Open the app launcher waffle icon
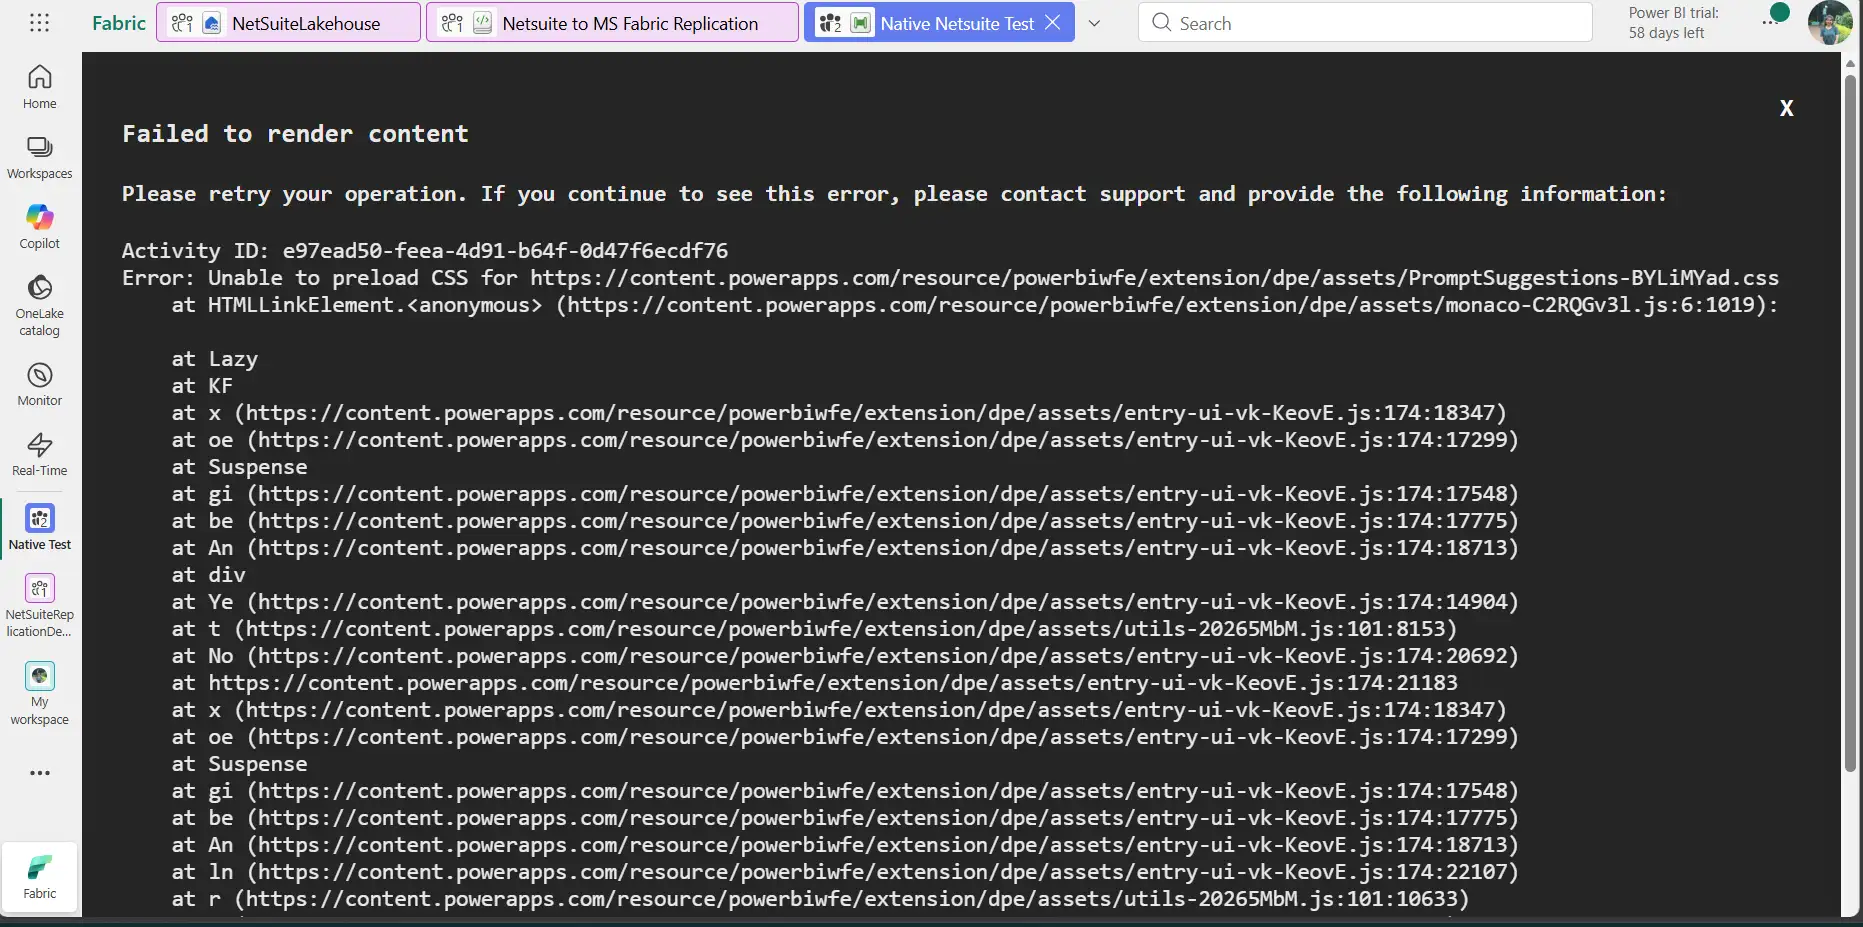Viewport: 1863px width, 927px height. (39, 23)
